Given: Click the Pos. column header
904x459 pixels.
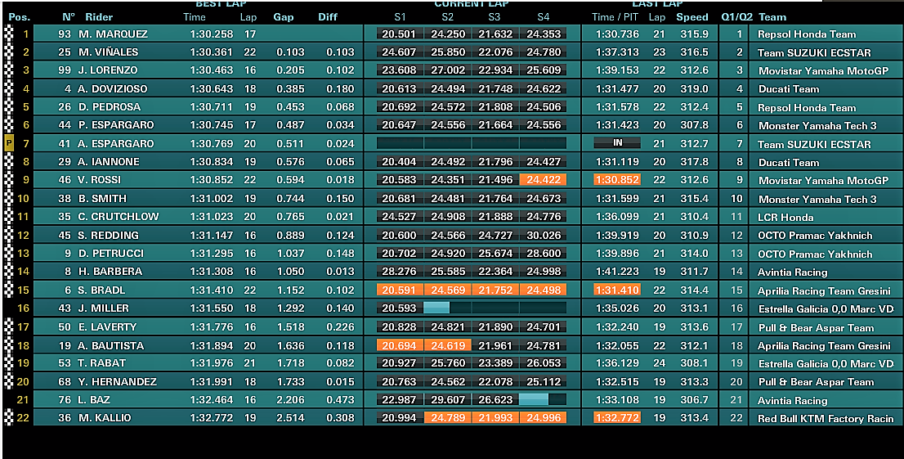Looking at the screenshot, I should coord(19,17).
